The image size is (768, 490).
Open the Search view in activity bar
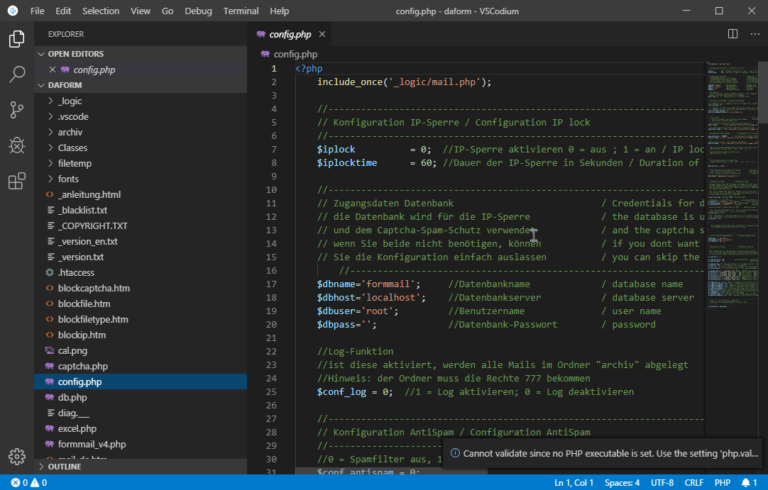[17, 74]
